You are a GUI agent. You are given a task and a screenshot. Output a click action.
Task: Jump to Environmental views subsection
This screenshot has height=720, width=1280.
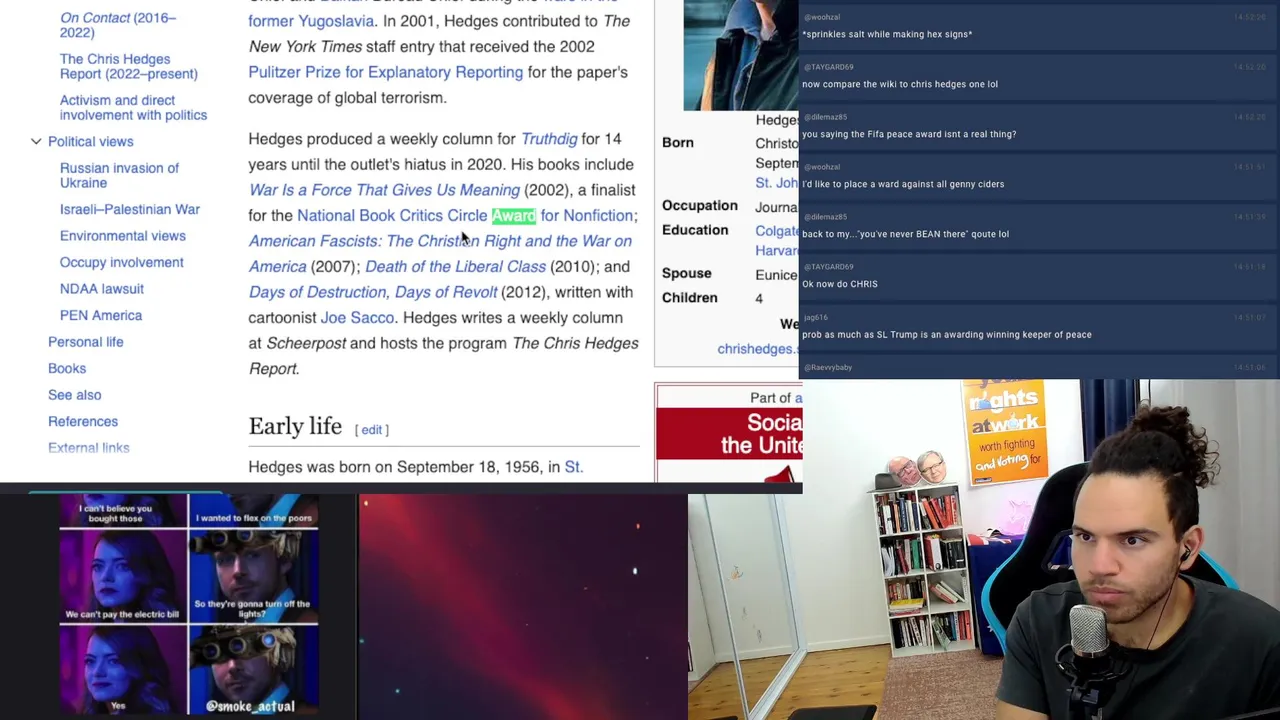122,236
